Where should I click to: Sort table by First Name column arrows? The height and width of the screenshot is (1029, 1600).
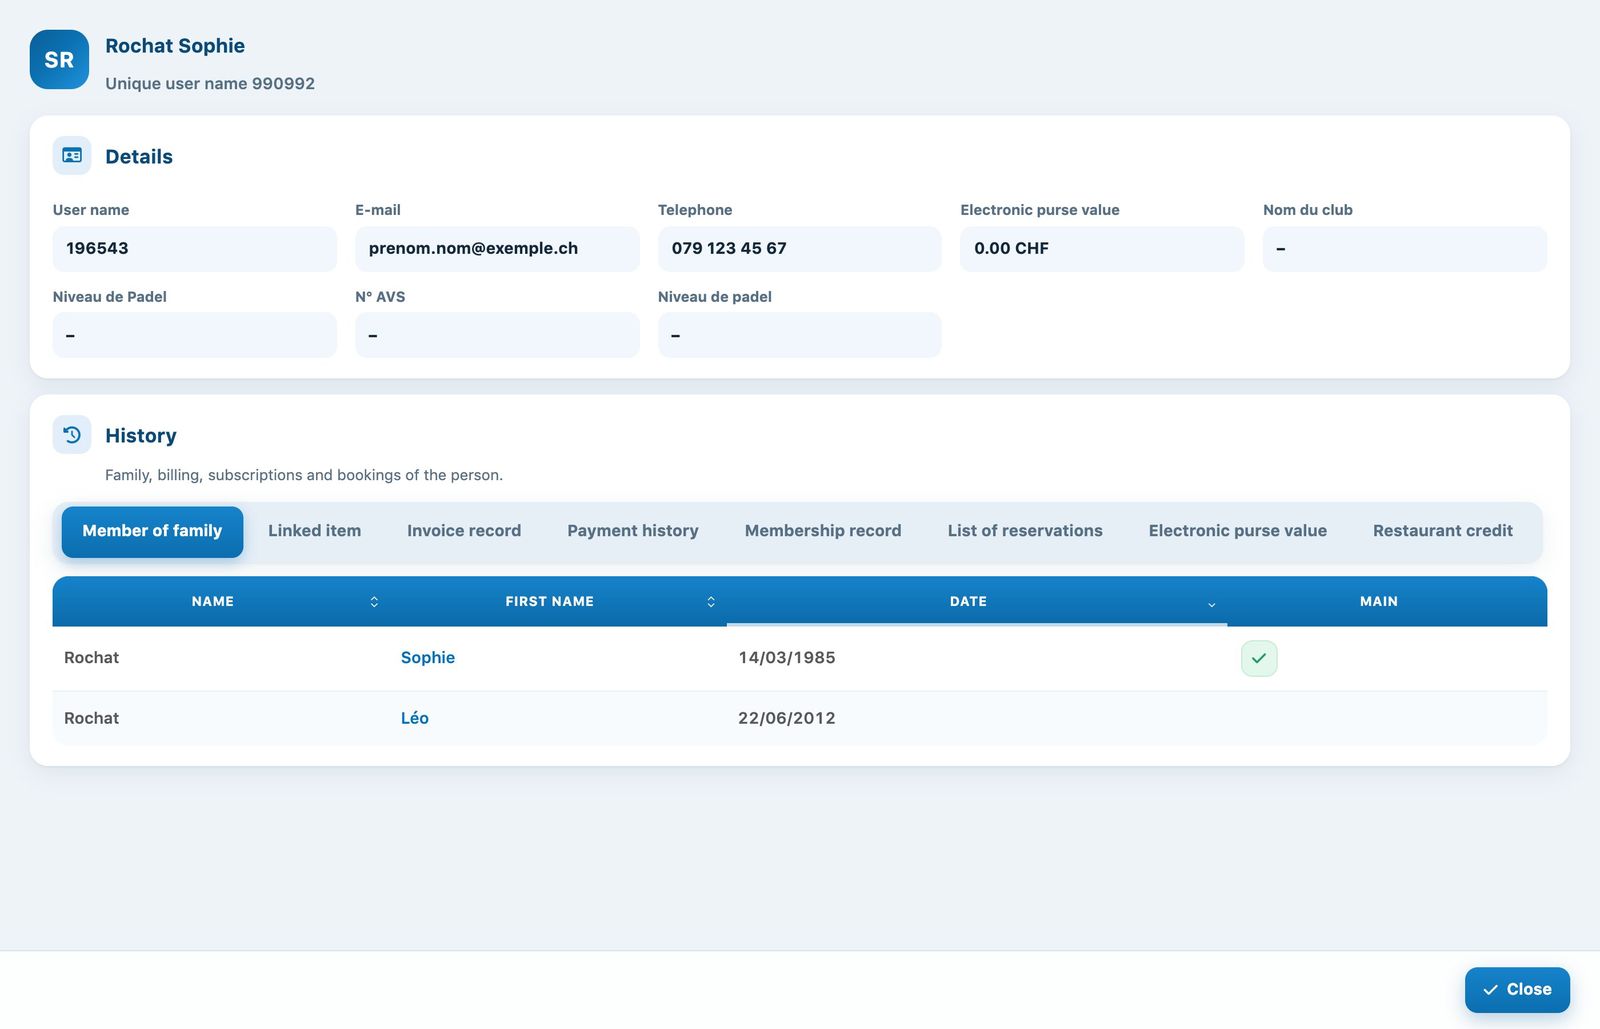(711, 602)
